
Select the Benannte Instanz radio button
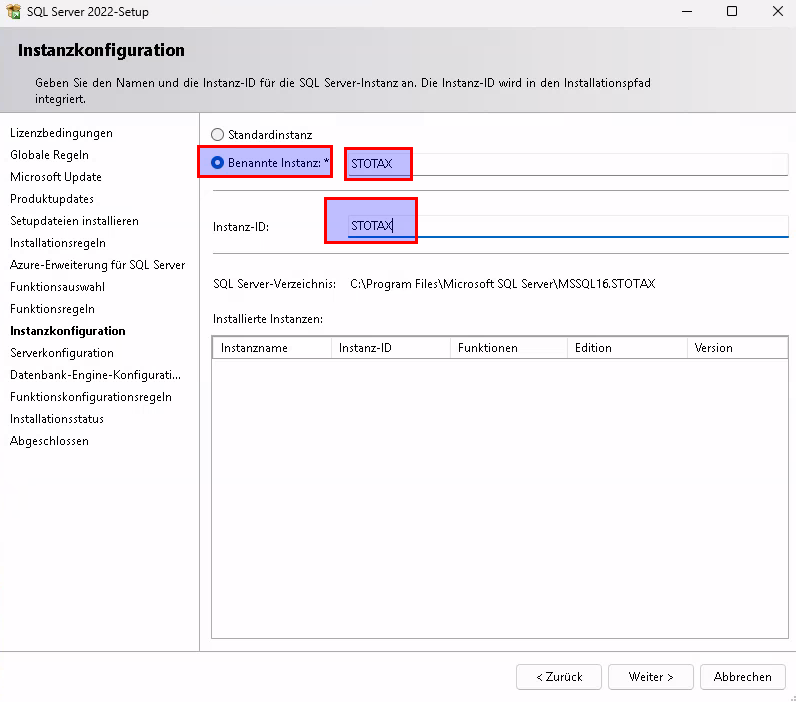click(218, 163)
